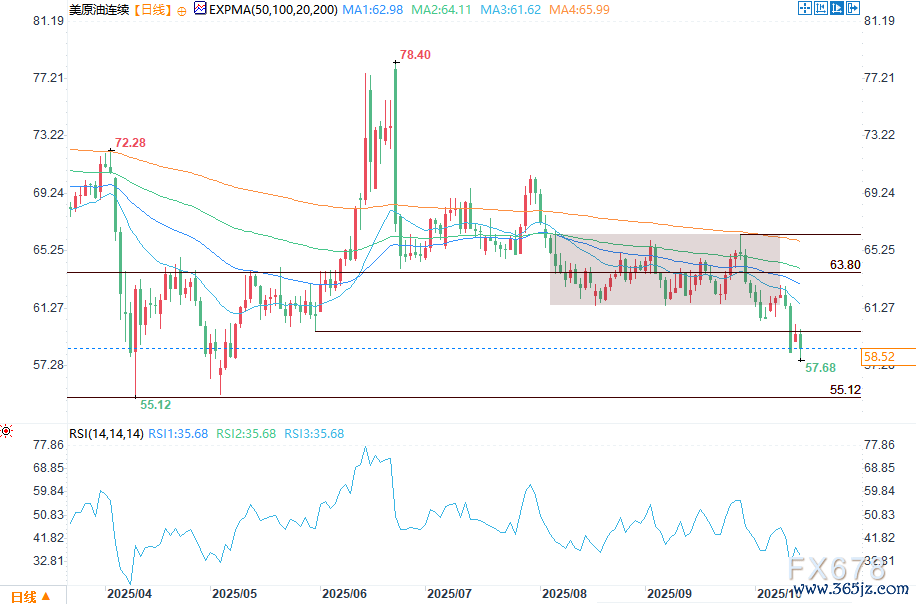This screenshot has width=916, height=604.
Task: Toggle the highlighted axis-scroll chart icon
Action: click(x=836, y=9)
